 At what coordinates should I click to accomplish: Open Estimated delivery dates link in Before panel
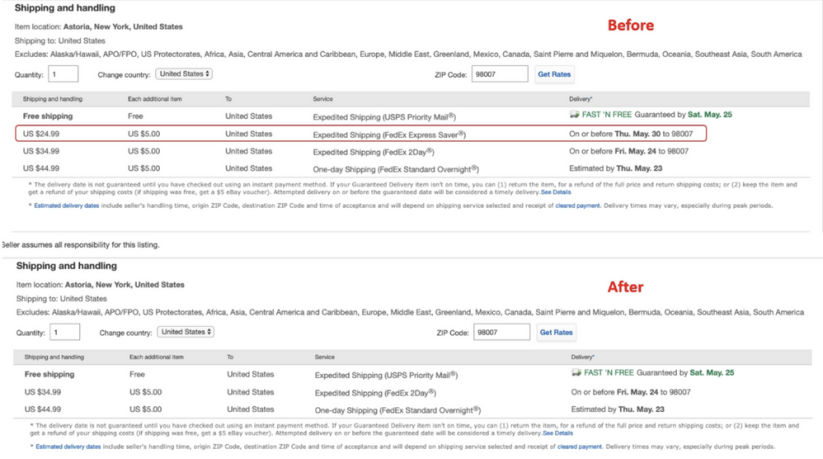pos(66,206)
